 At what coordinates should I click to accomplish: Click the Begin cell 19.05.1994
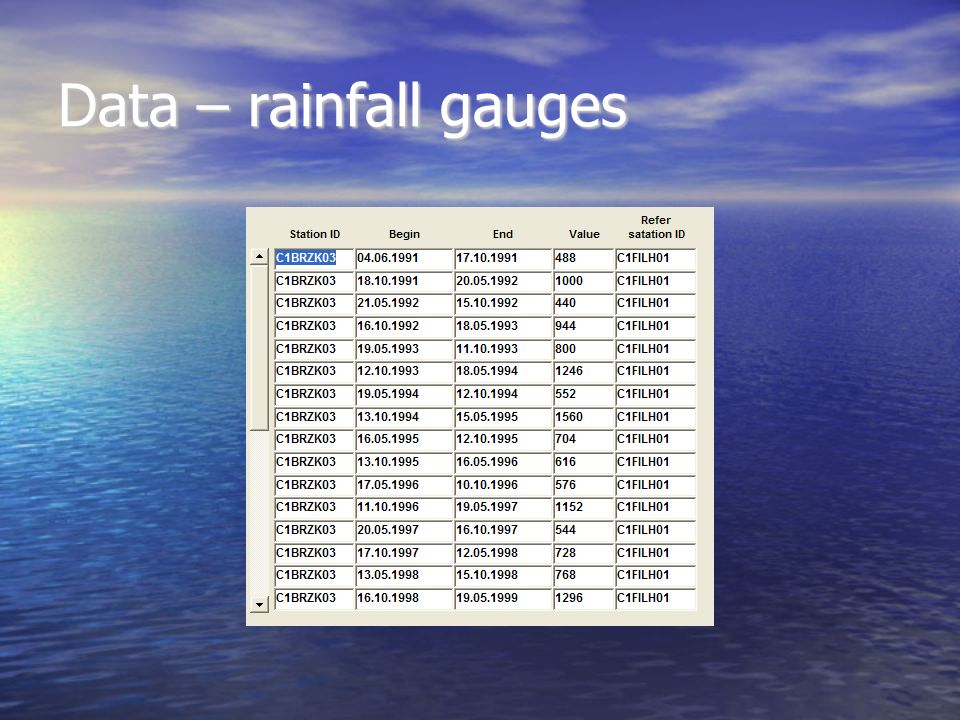404,394
